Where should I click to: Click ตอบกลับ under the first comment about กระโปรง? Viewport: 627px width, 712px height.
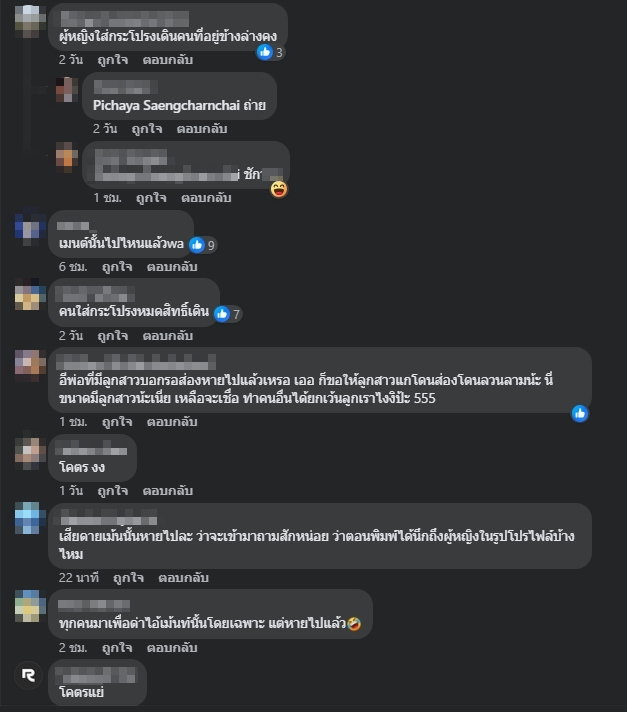coord(168,60)
